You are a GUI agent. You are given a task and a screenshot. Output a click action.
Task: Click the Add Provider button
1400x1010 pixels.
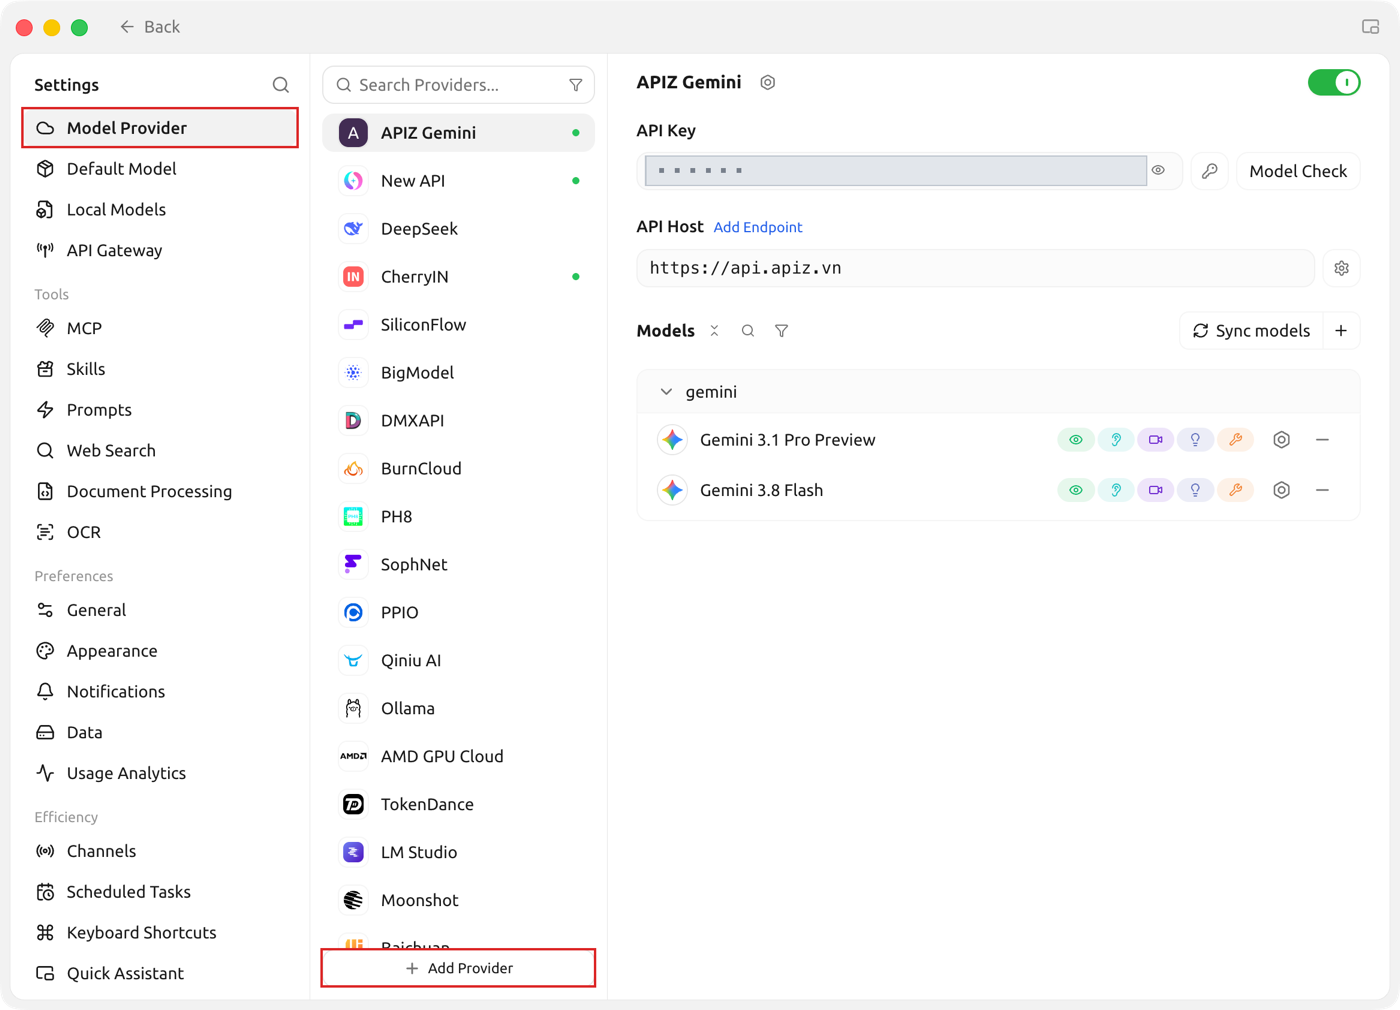pyautogui.click(x=459, y=968)
